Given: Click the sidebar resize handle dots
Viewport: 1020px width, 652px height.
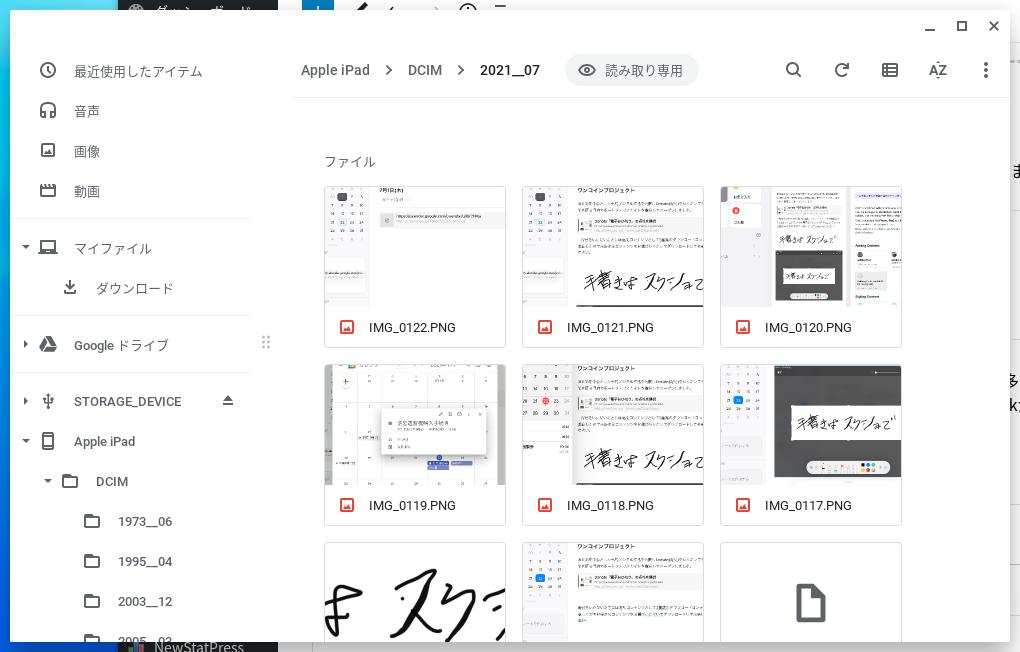Looking at the screenshot, I should (266, 342).
